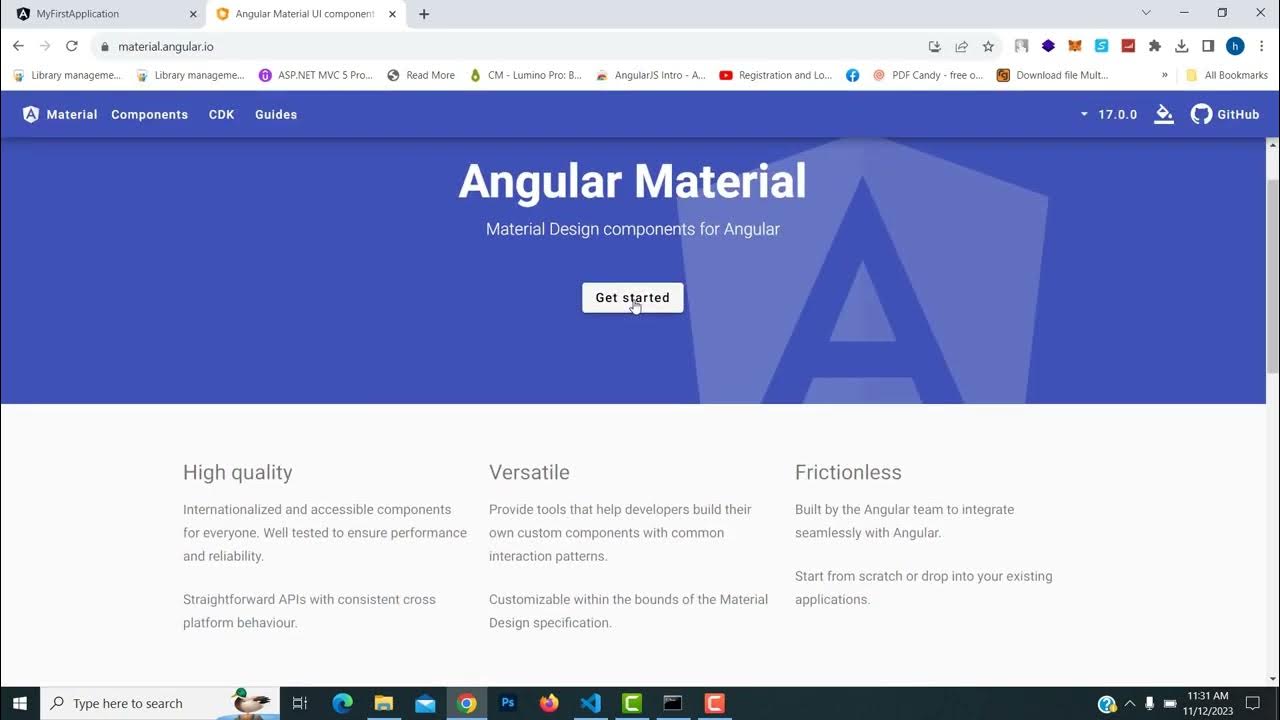Open the Extensions puzzle piece menu
The image size is (1280, 720).
point(1155,46)
